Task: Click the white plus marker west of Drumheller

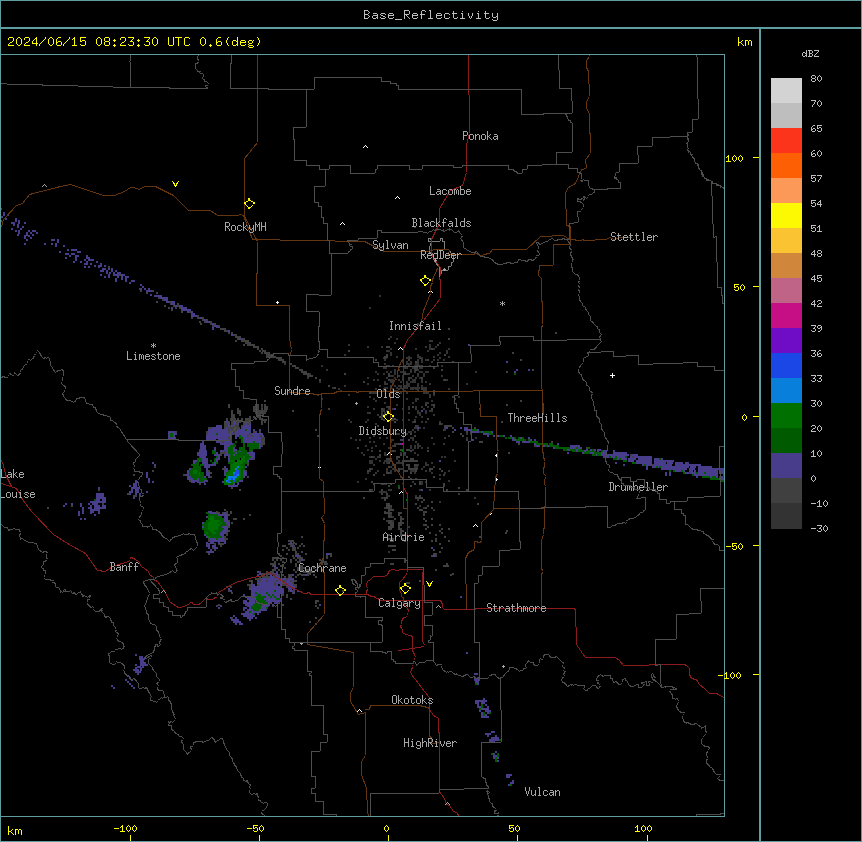Action: 612,375
